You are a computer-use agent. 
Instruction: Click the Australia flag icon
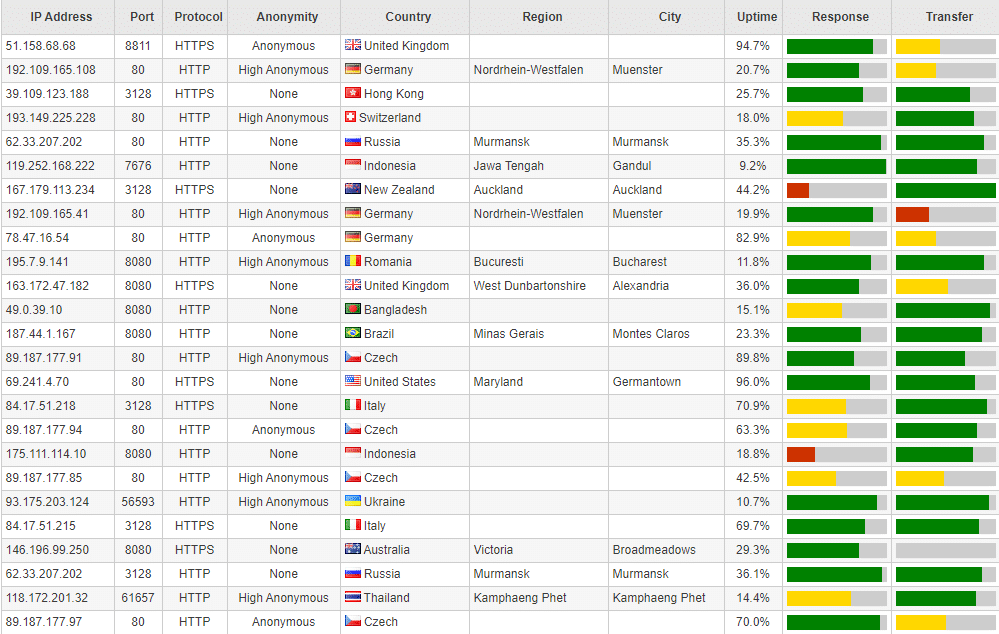point(352,549)
